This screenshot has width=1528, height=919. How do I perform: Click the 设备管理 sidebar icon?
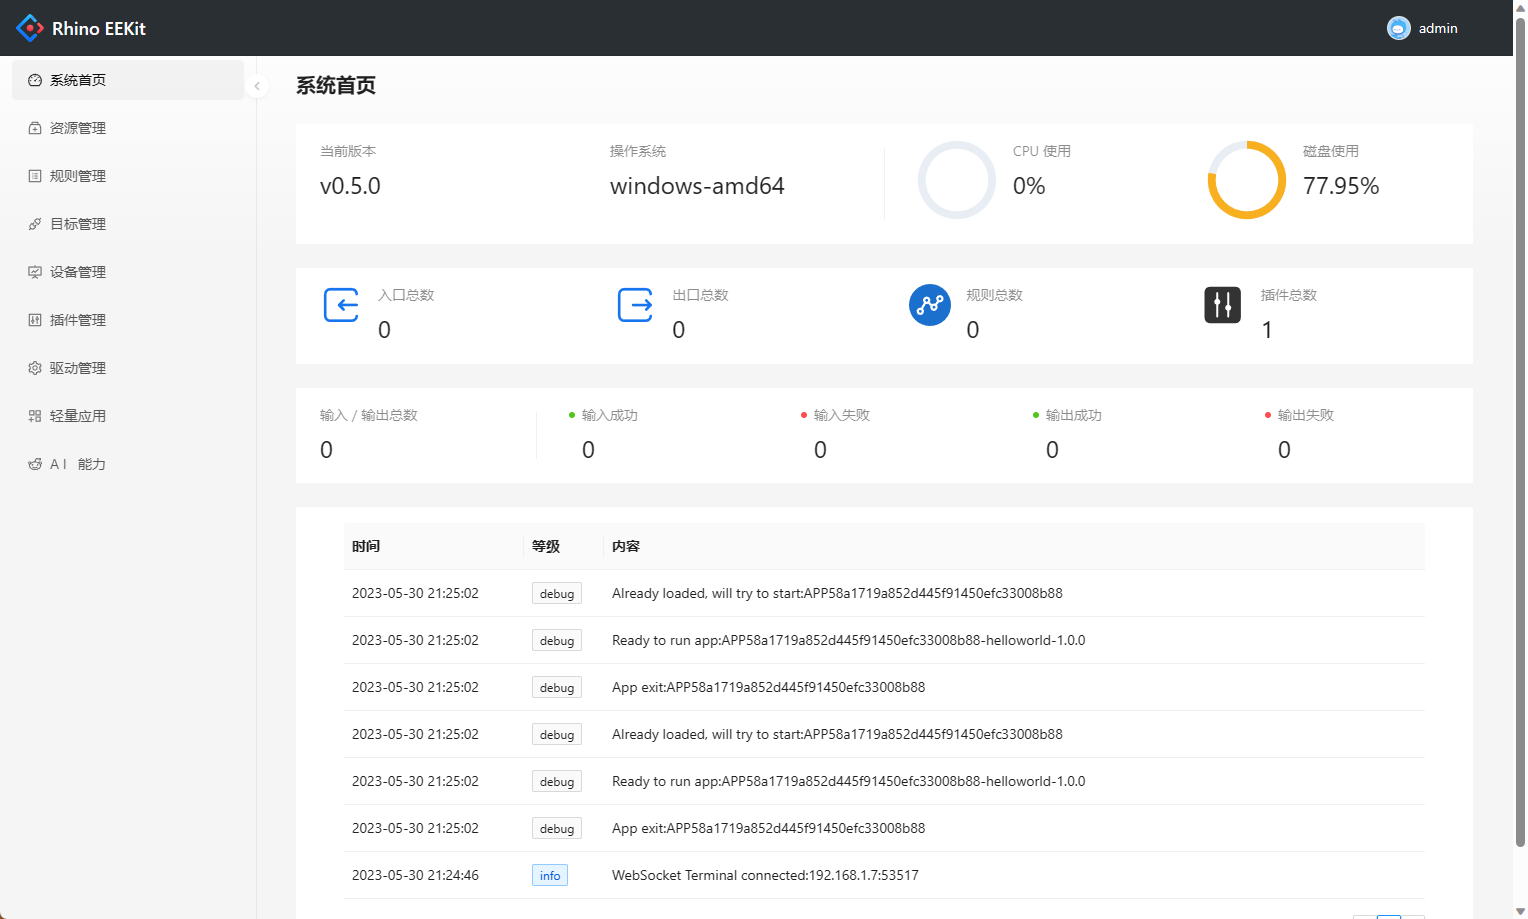(x=35, y=272)
